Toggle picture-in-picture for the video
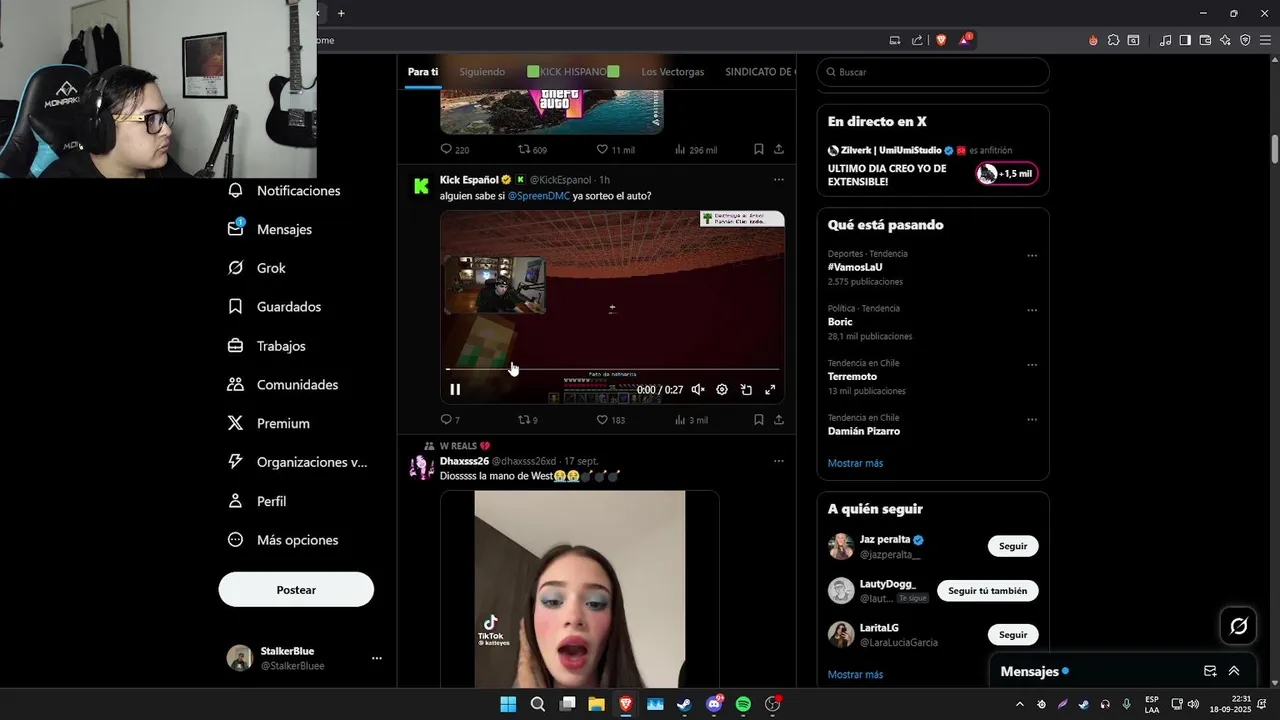This screenshot has width=1280, height=720. 746,390
